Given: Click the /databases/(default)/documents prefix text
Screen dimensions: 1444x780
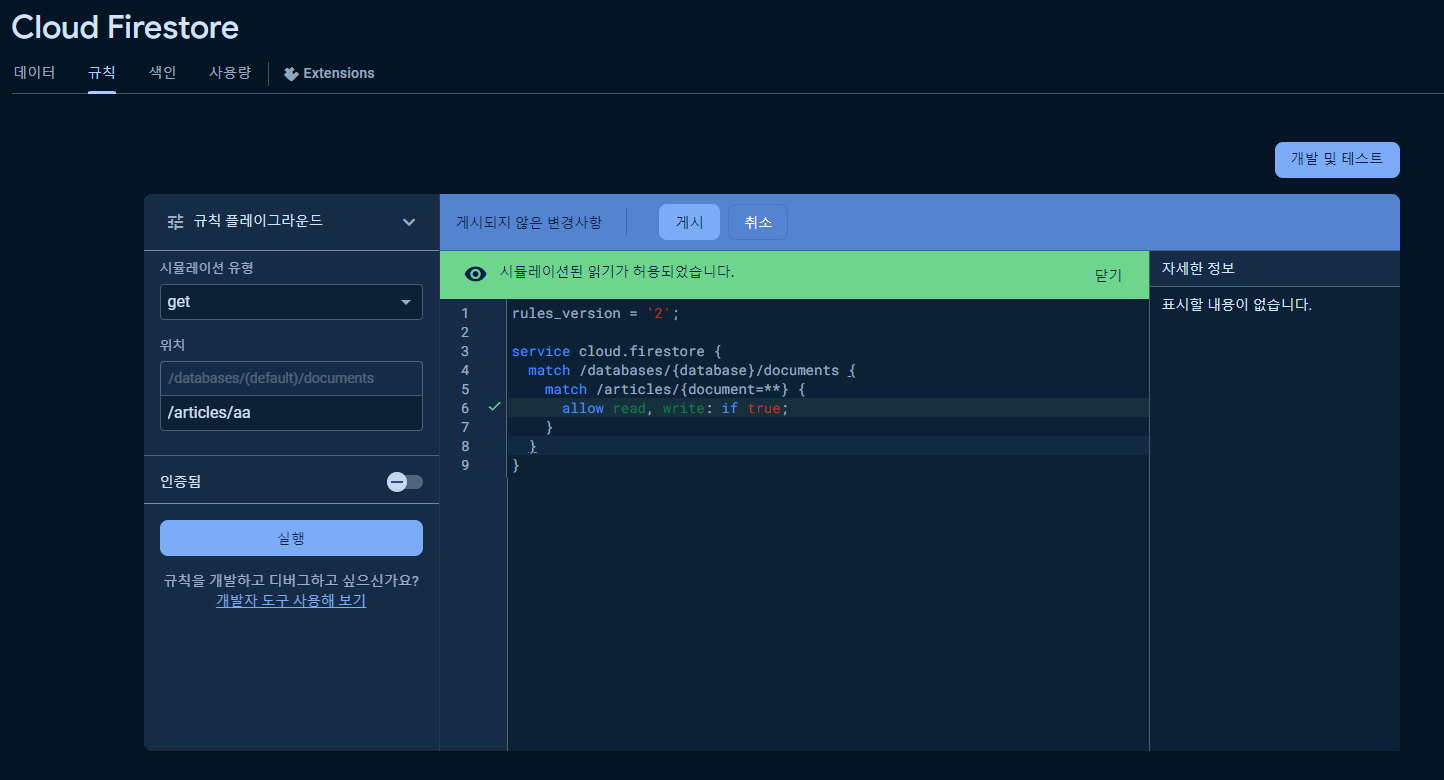Looking at the screenshot, I should [x=271, y=378].
